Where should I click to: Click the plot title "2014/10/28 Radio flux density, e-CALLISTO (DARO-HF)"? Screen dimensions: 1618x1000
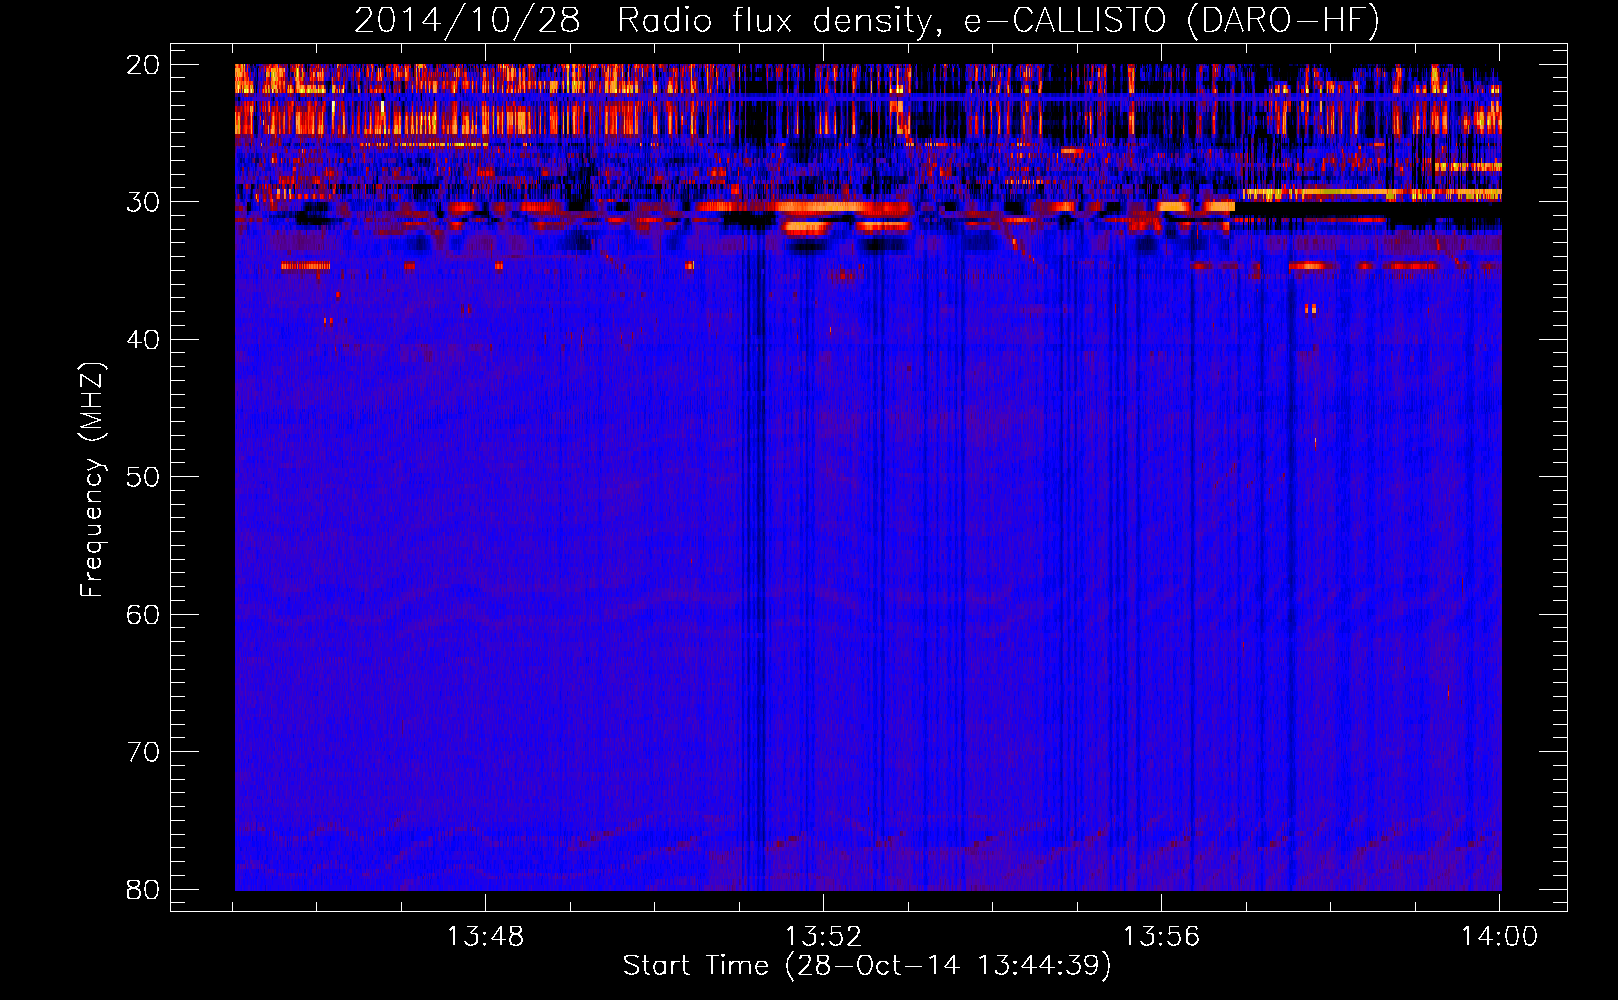coord(867,21)
